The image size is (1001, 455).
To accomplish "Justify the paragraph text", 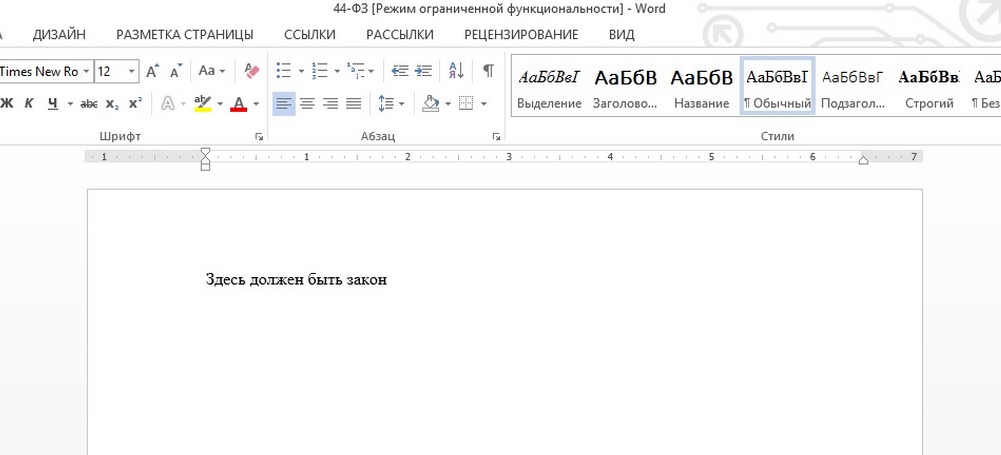I will [x=353, y=103].
